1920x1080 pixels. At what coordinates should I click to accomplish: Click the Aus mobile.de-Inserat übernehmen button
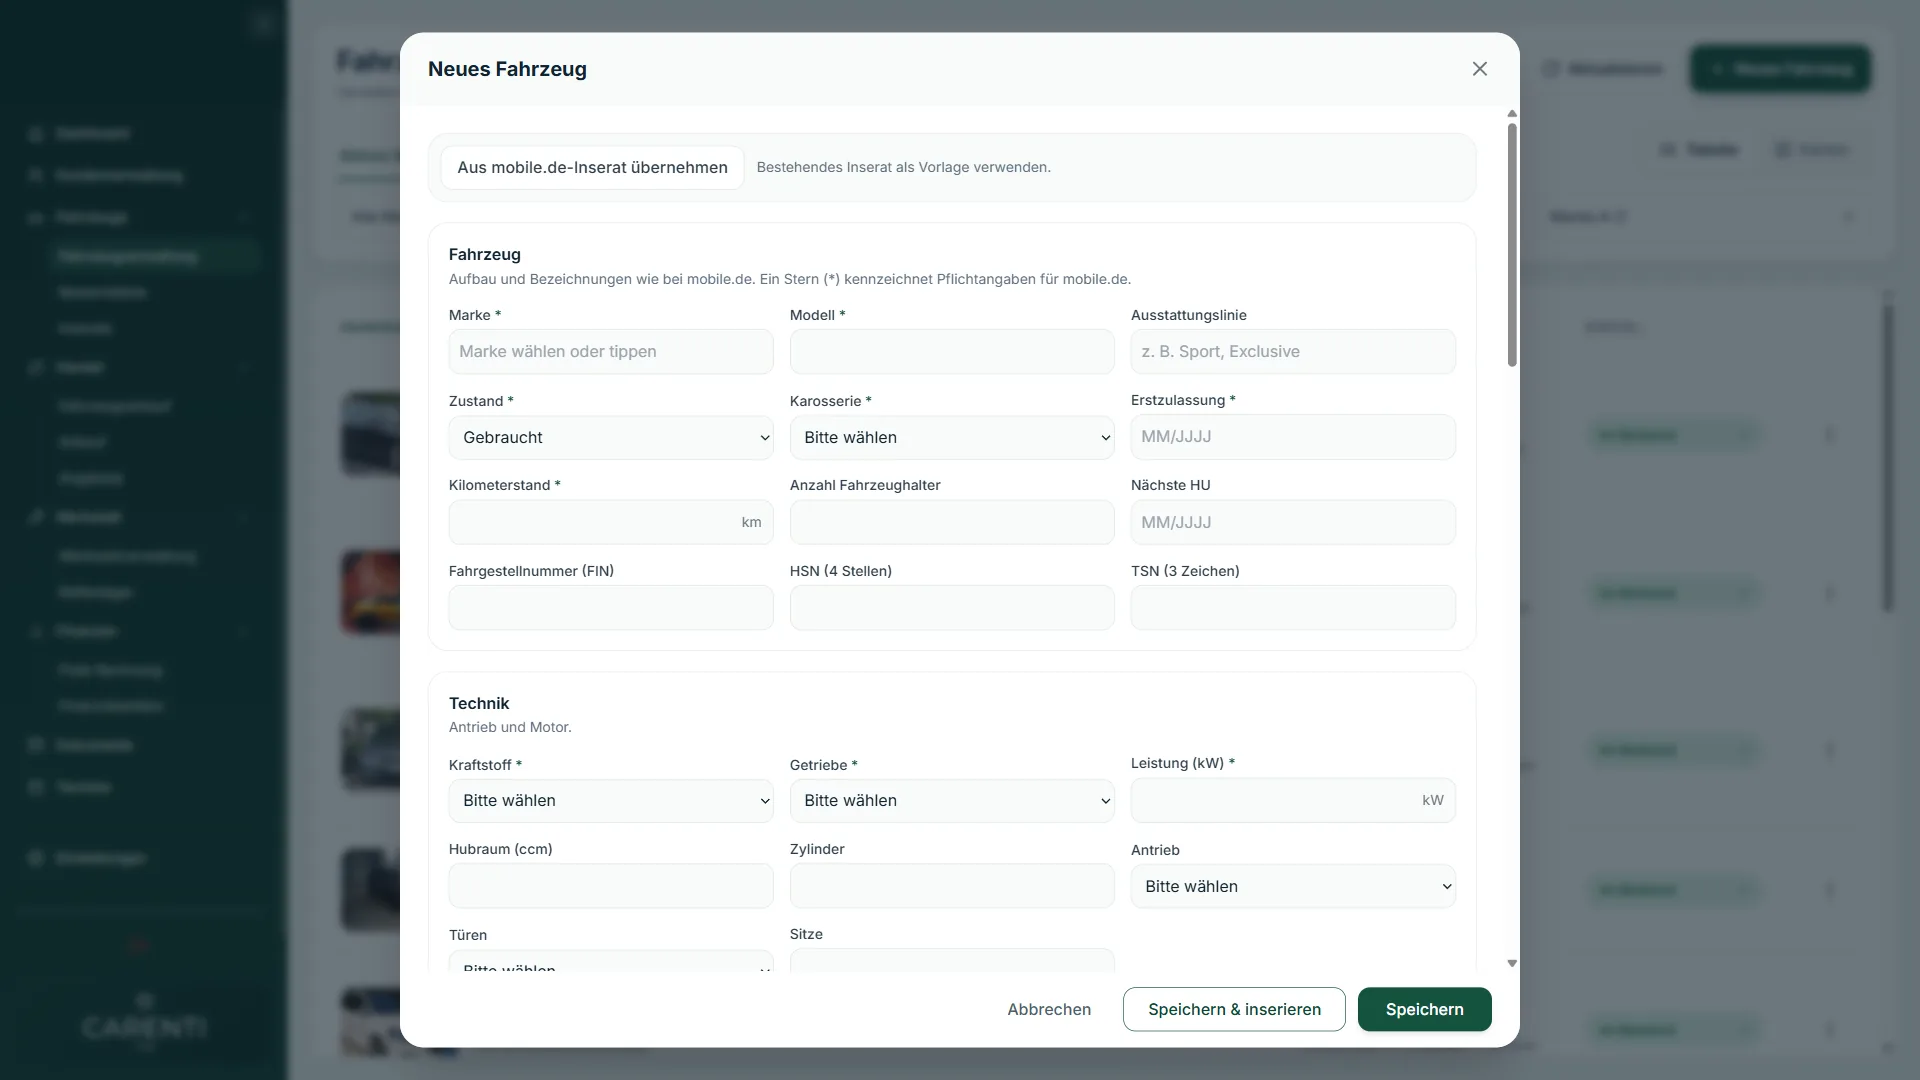point(592,168)
